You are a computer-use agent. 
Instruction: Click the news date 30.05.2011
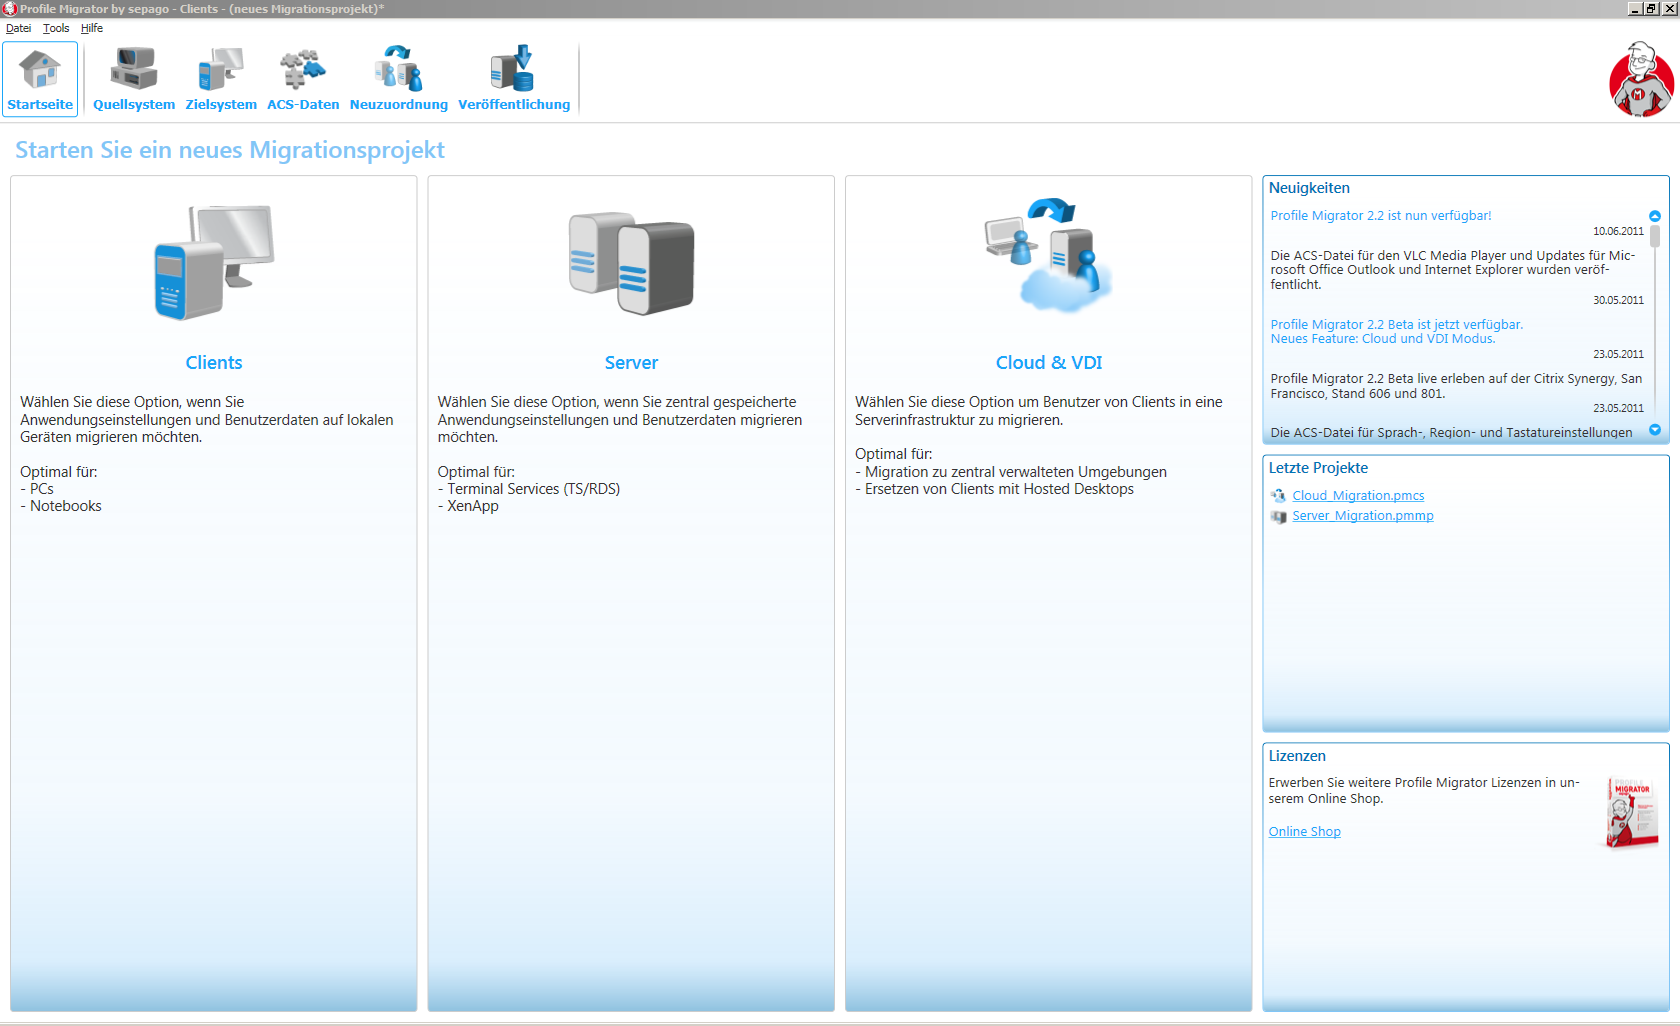(x=1618, y=300)
